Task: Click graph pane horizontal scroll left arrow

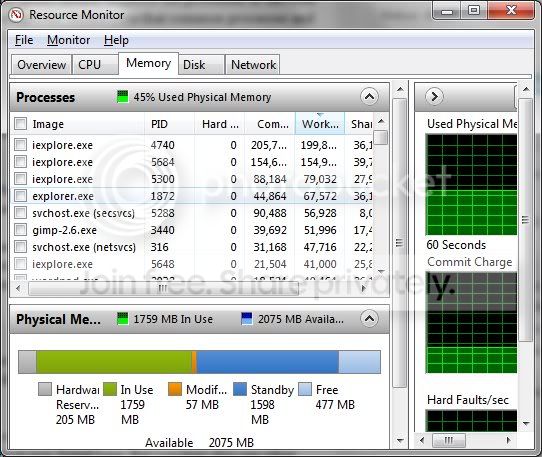Action: click(422, 440)
